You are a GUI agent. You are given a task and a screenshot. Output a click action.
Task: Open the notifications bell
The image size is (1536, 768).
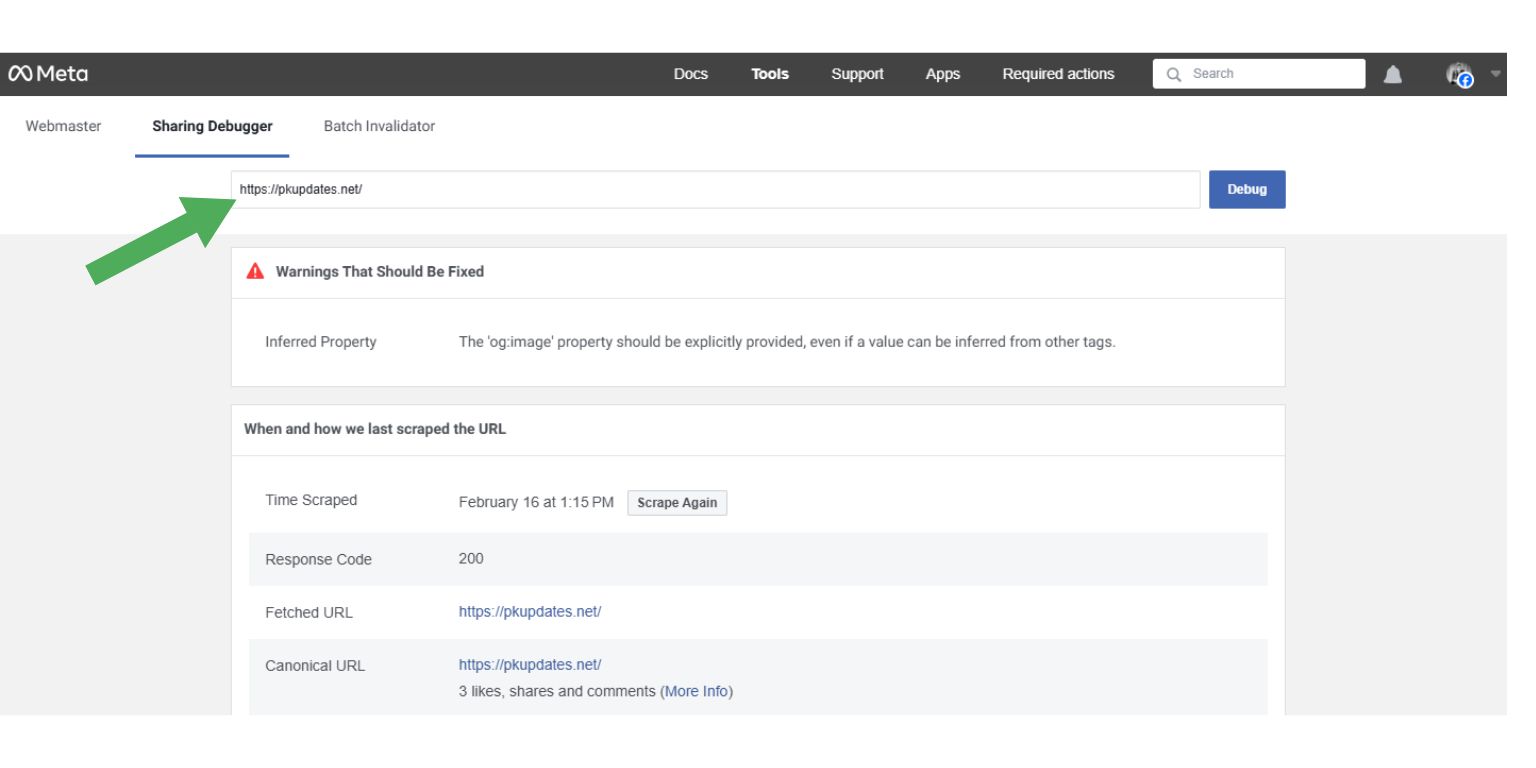coord(1392,74)
